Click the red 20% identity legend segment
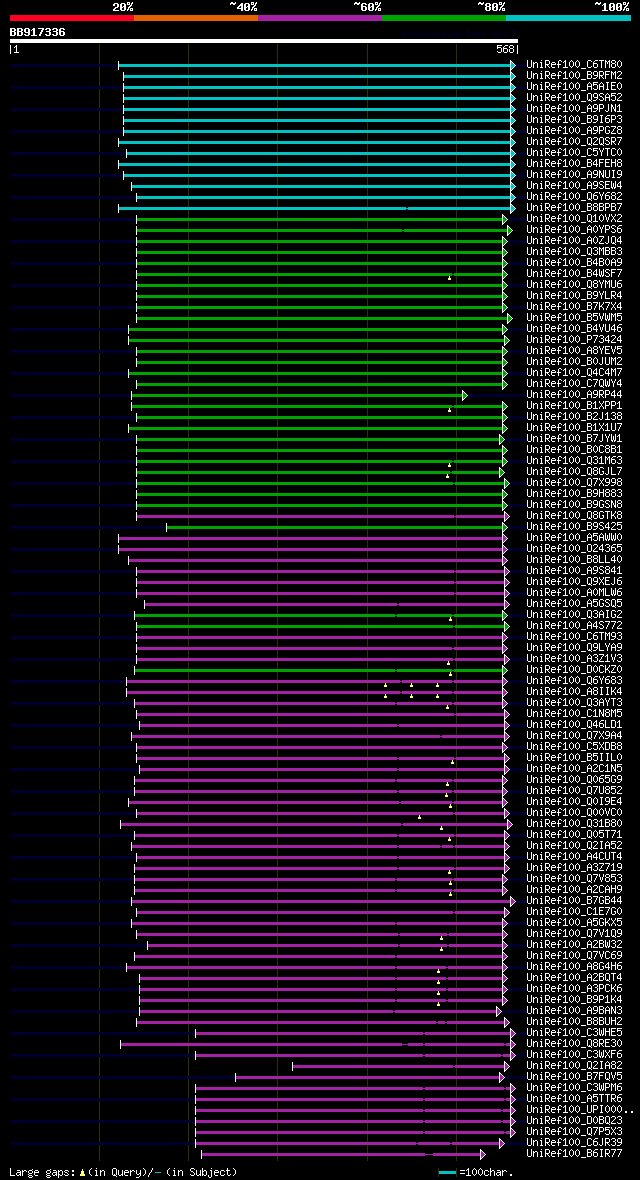This screenshot has width=640, height=1180. click(72, 17)
